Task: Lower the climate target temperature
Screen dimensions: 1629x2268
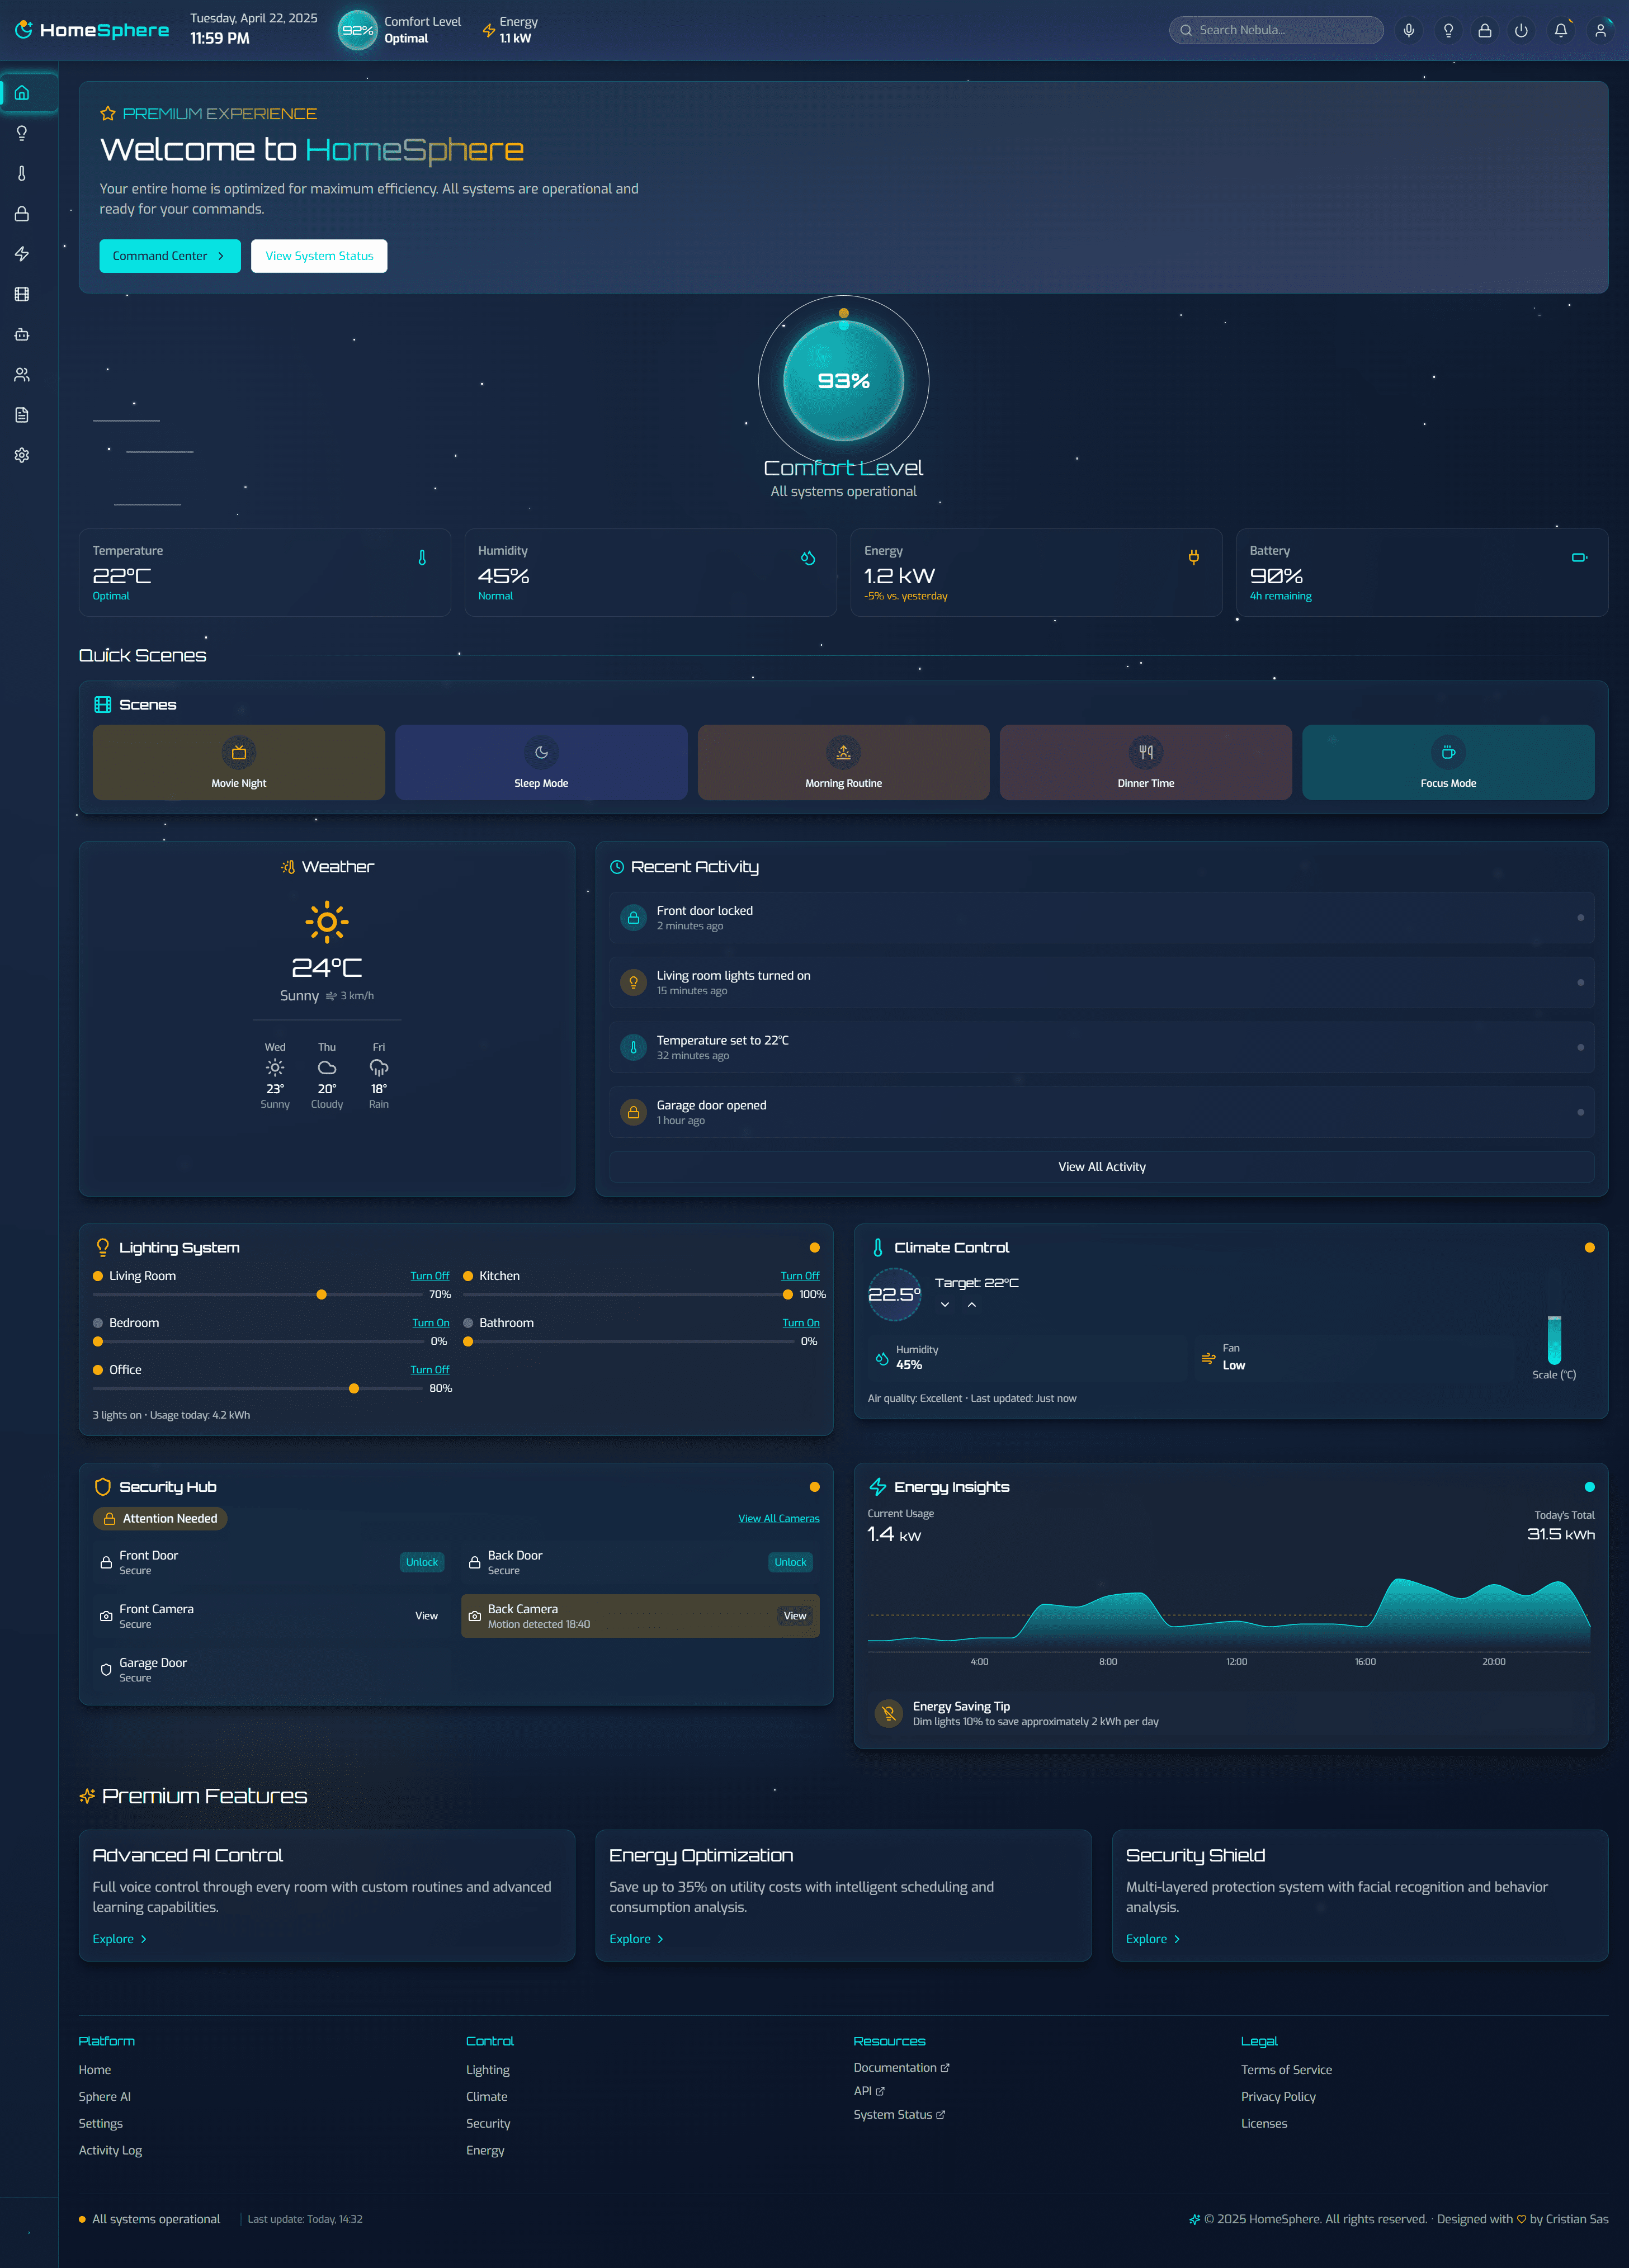Action: (945, 1305)
